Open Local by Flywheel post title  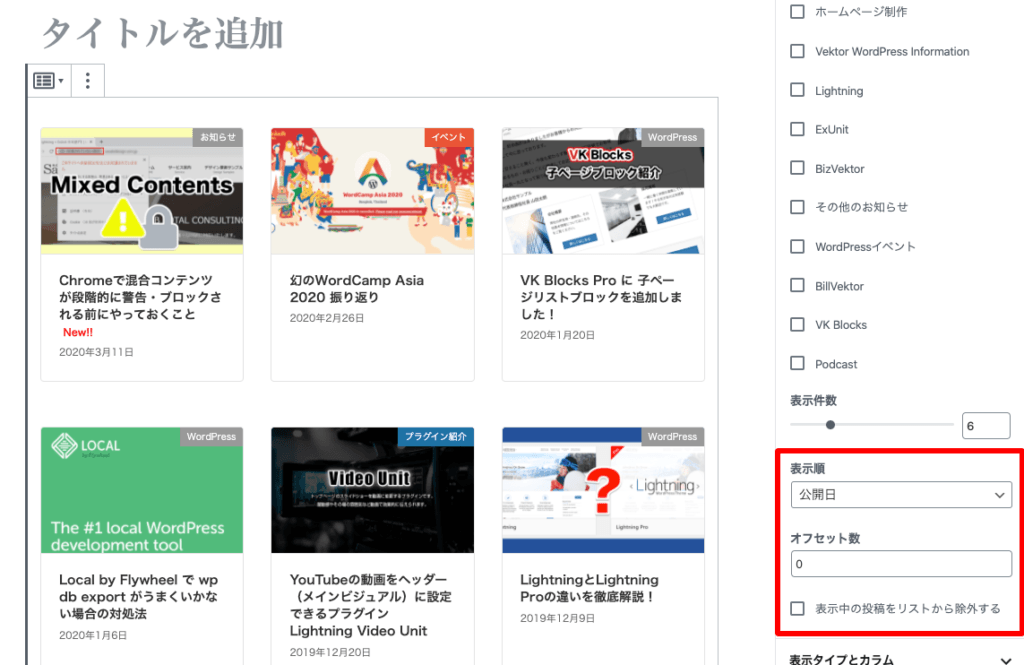[138, 596]
